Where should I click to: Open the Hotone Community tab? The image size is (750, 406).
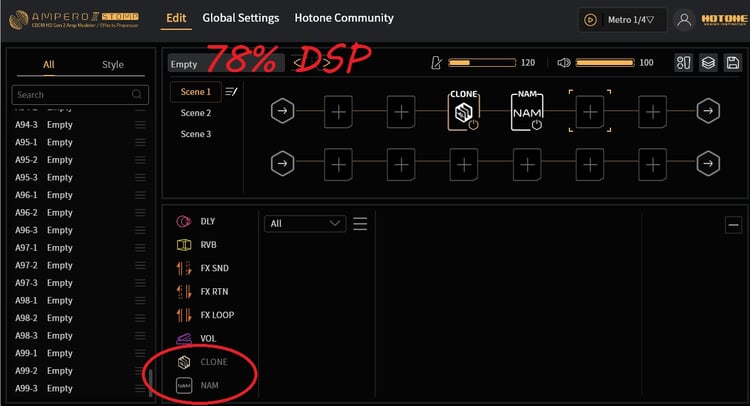point(344,18)
